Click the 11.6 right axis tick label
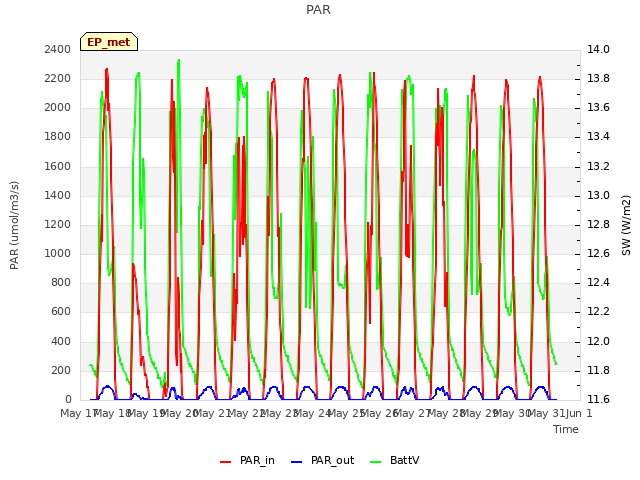This screenshot has height=480, width=640. tap(598, 399)
